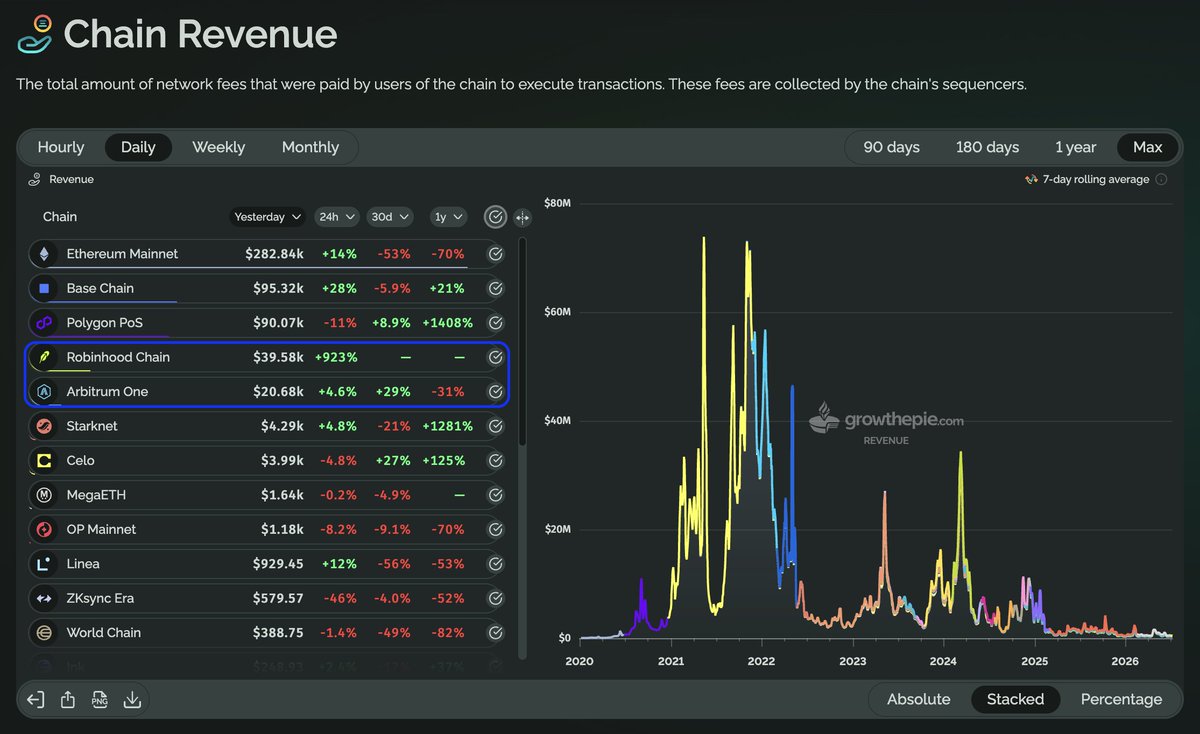Image resolution: width=1200 pixels, height=734 pixels.
Task: Click the column resize arrows icon
Action: click(x=522, y=217)
